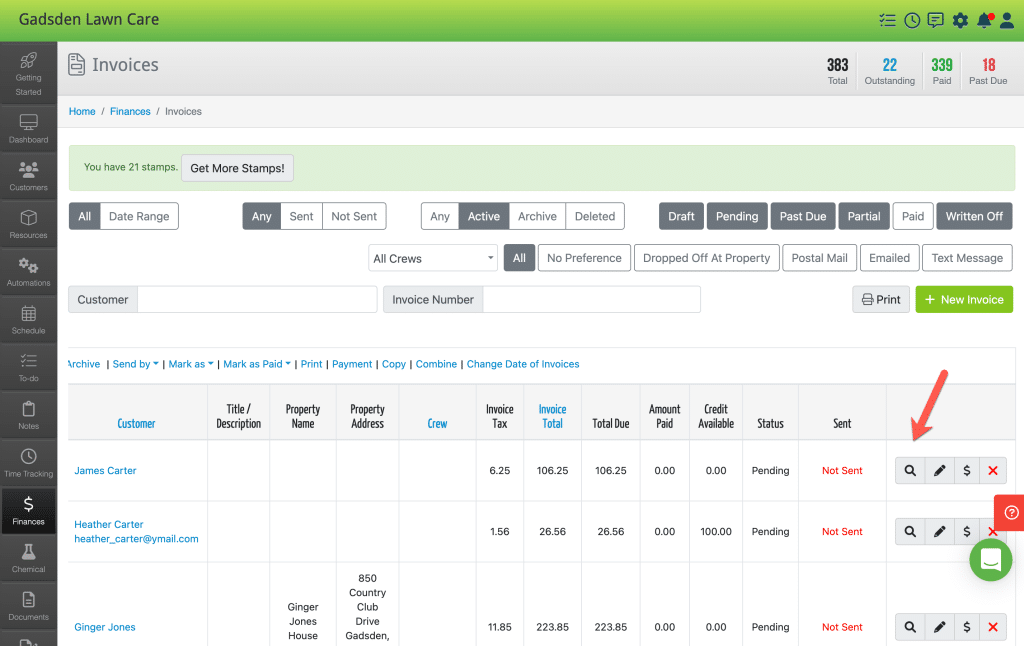Open the to-do checklist icon in header

tap(887, 20)
